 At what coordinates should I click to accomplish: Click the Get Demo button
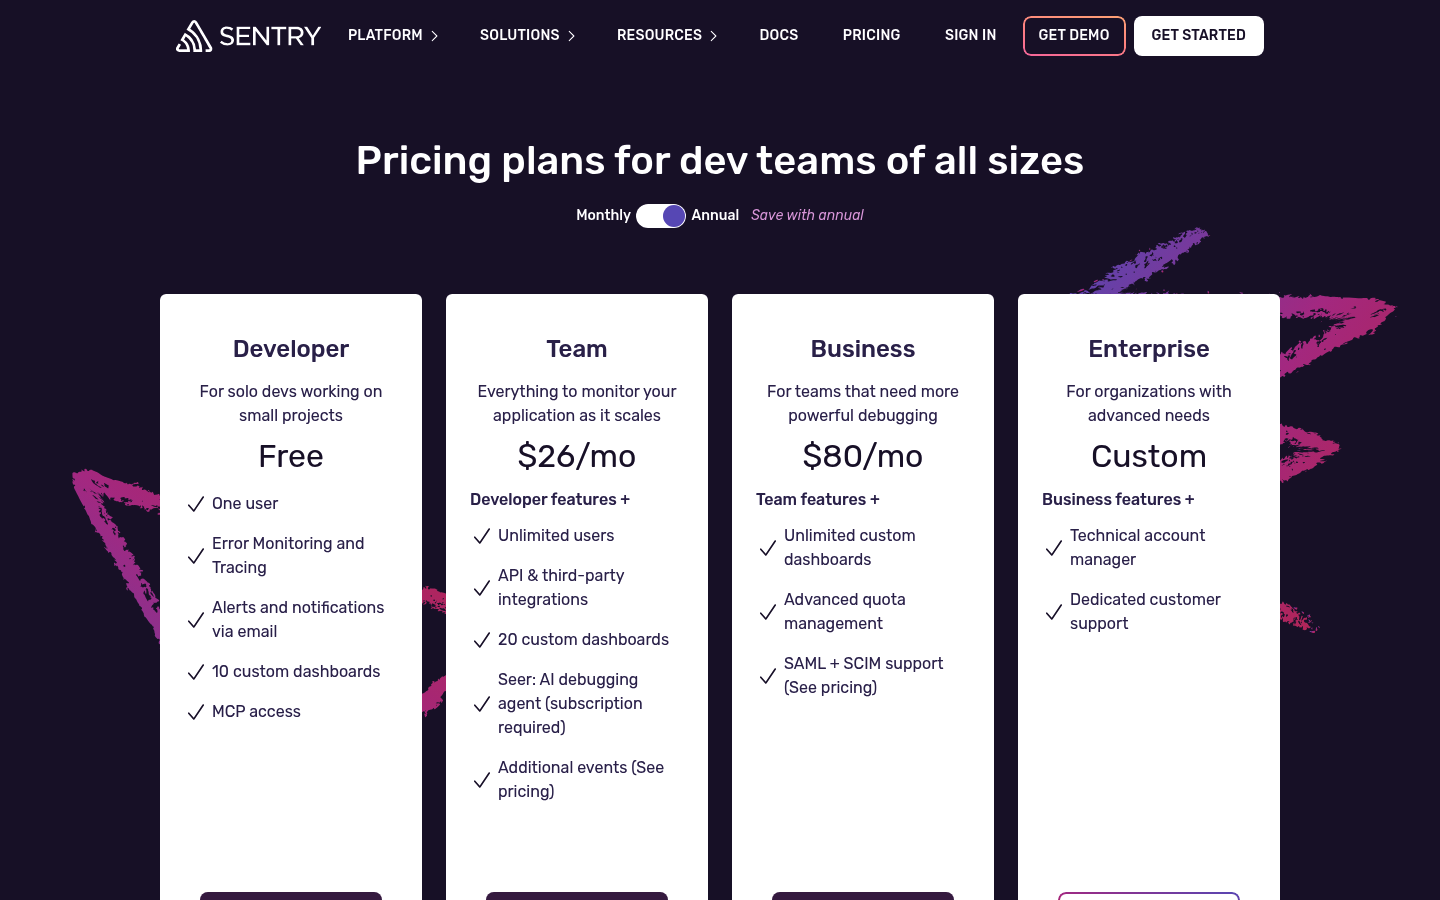click(1074, 36)
